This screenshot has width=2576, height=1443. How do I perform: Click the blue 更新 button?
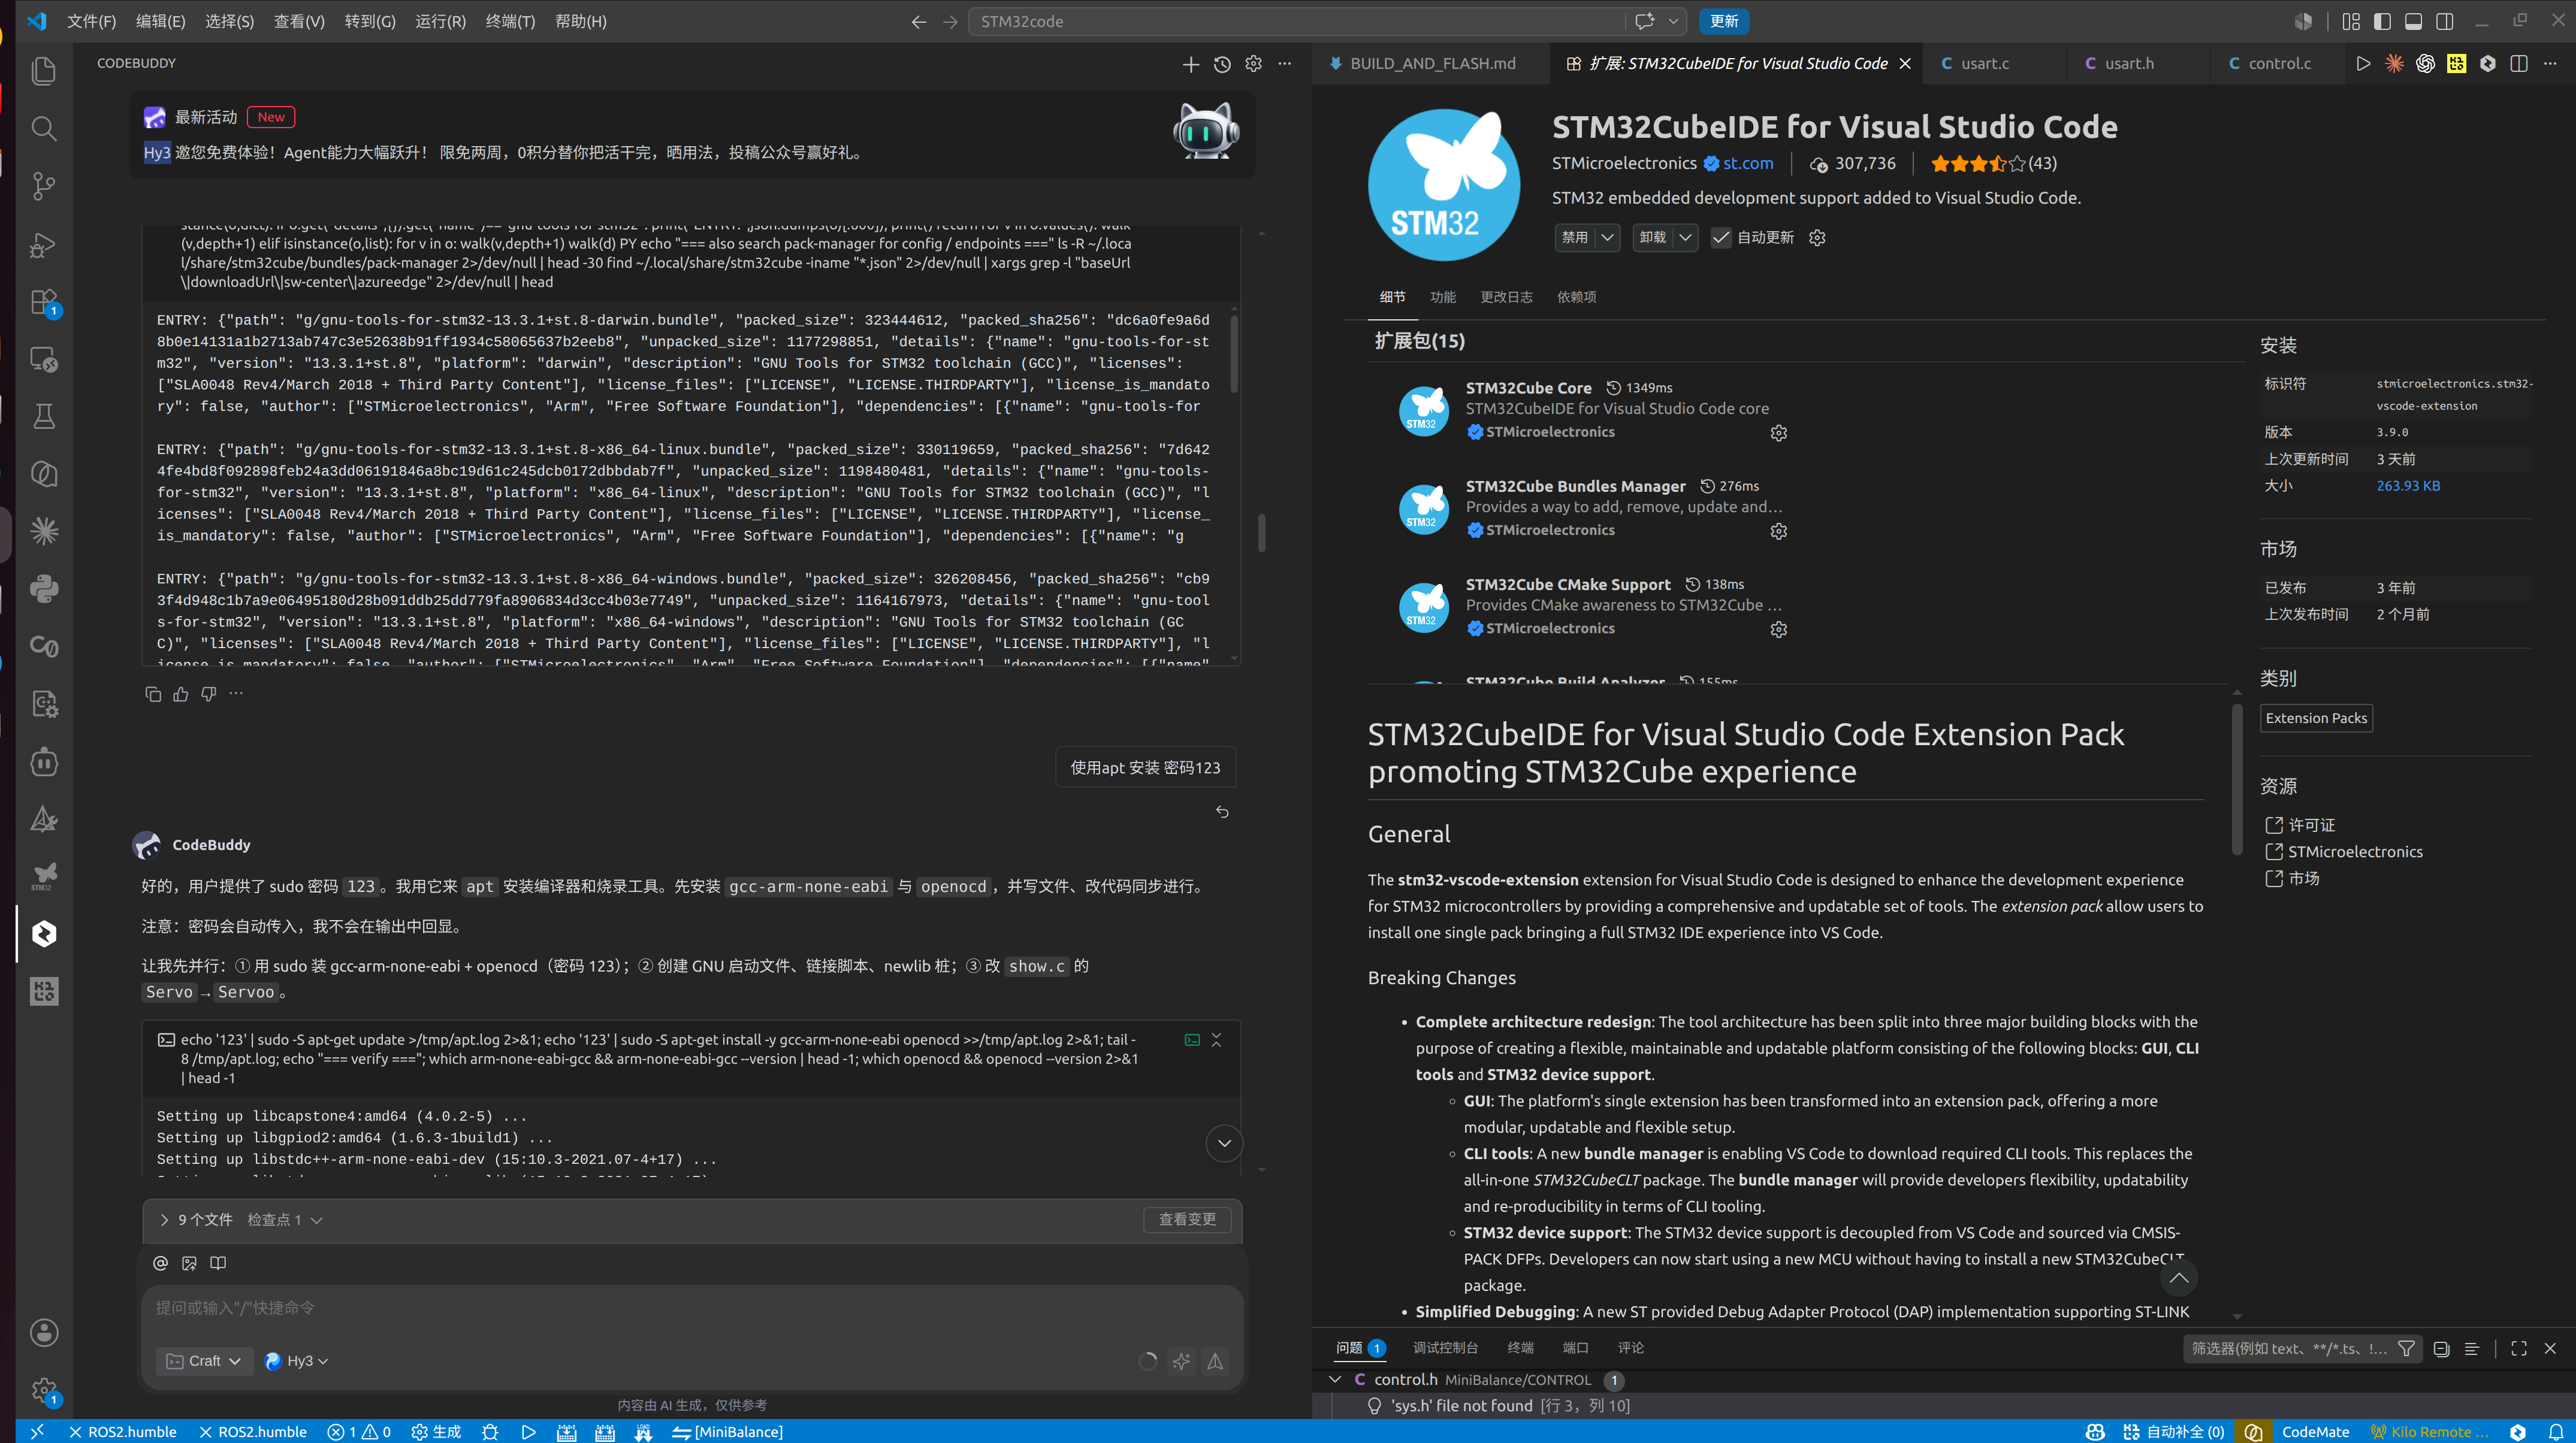pos(1724,21)
